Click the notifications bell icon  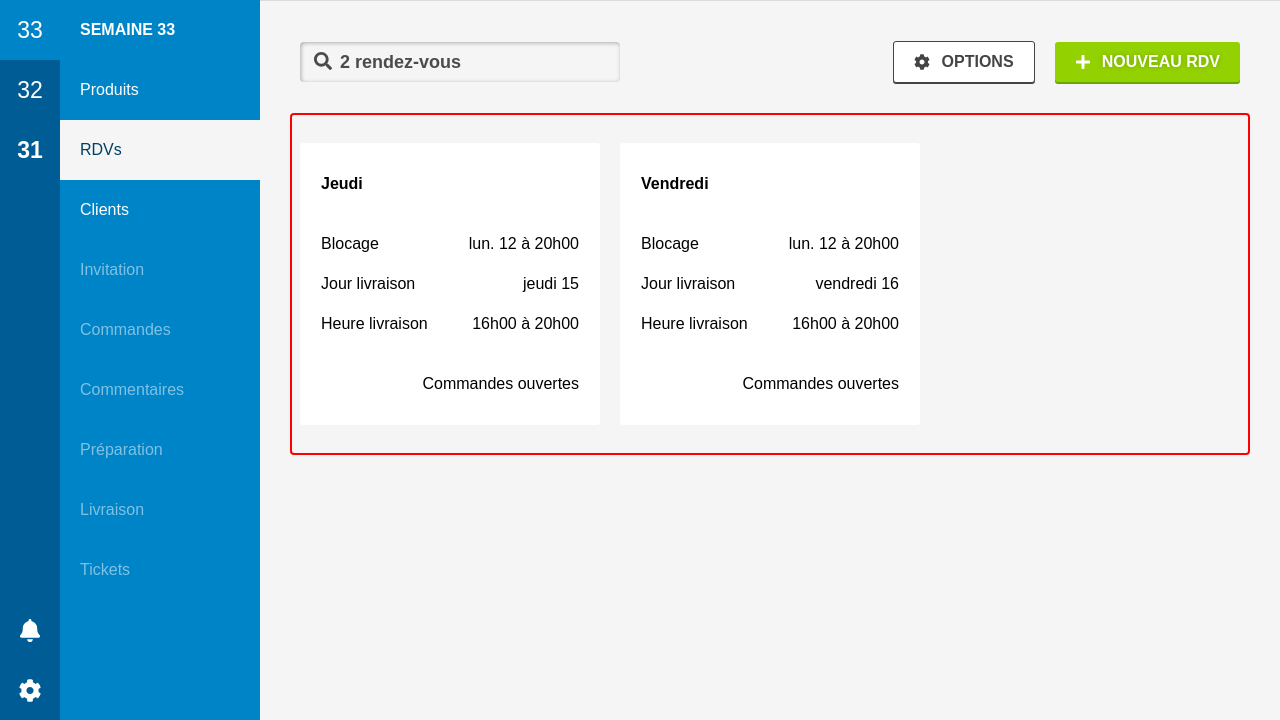pyautogui.click(x=30, y=630)
